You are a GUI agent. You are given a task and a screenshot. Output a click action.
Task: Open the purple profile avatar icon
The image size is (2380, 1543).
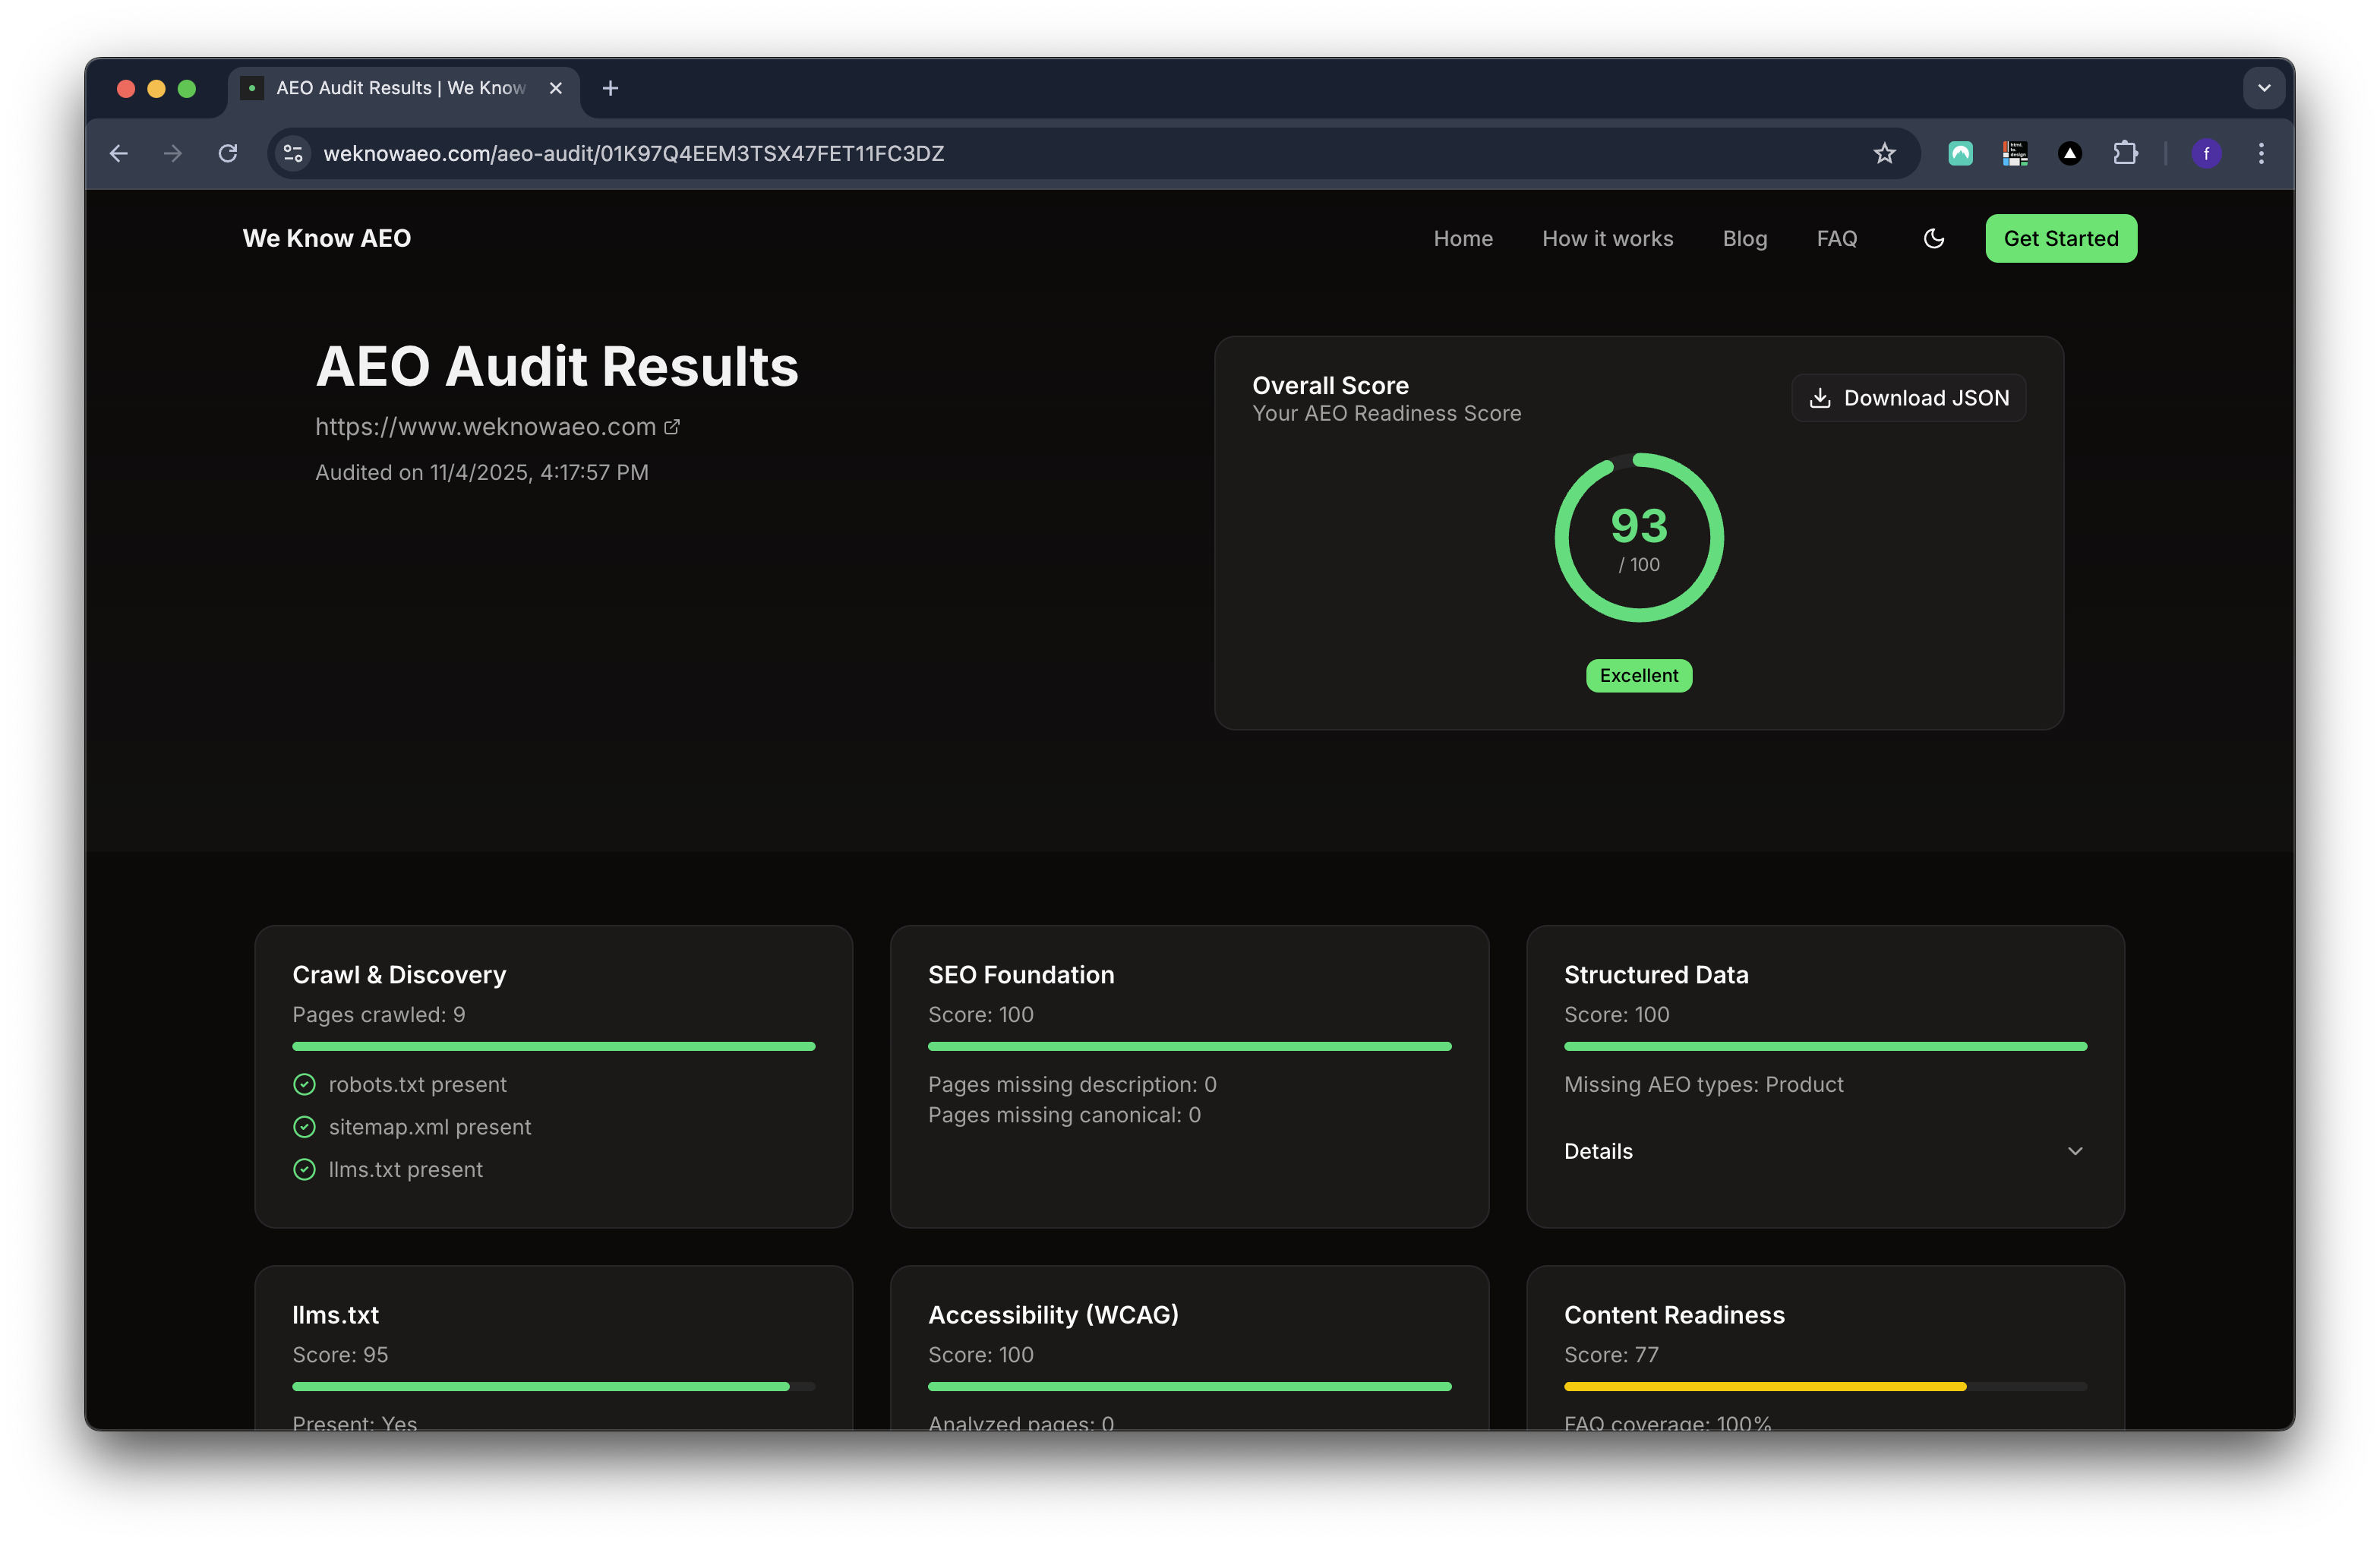[x=2206, y=153]
